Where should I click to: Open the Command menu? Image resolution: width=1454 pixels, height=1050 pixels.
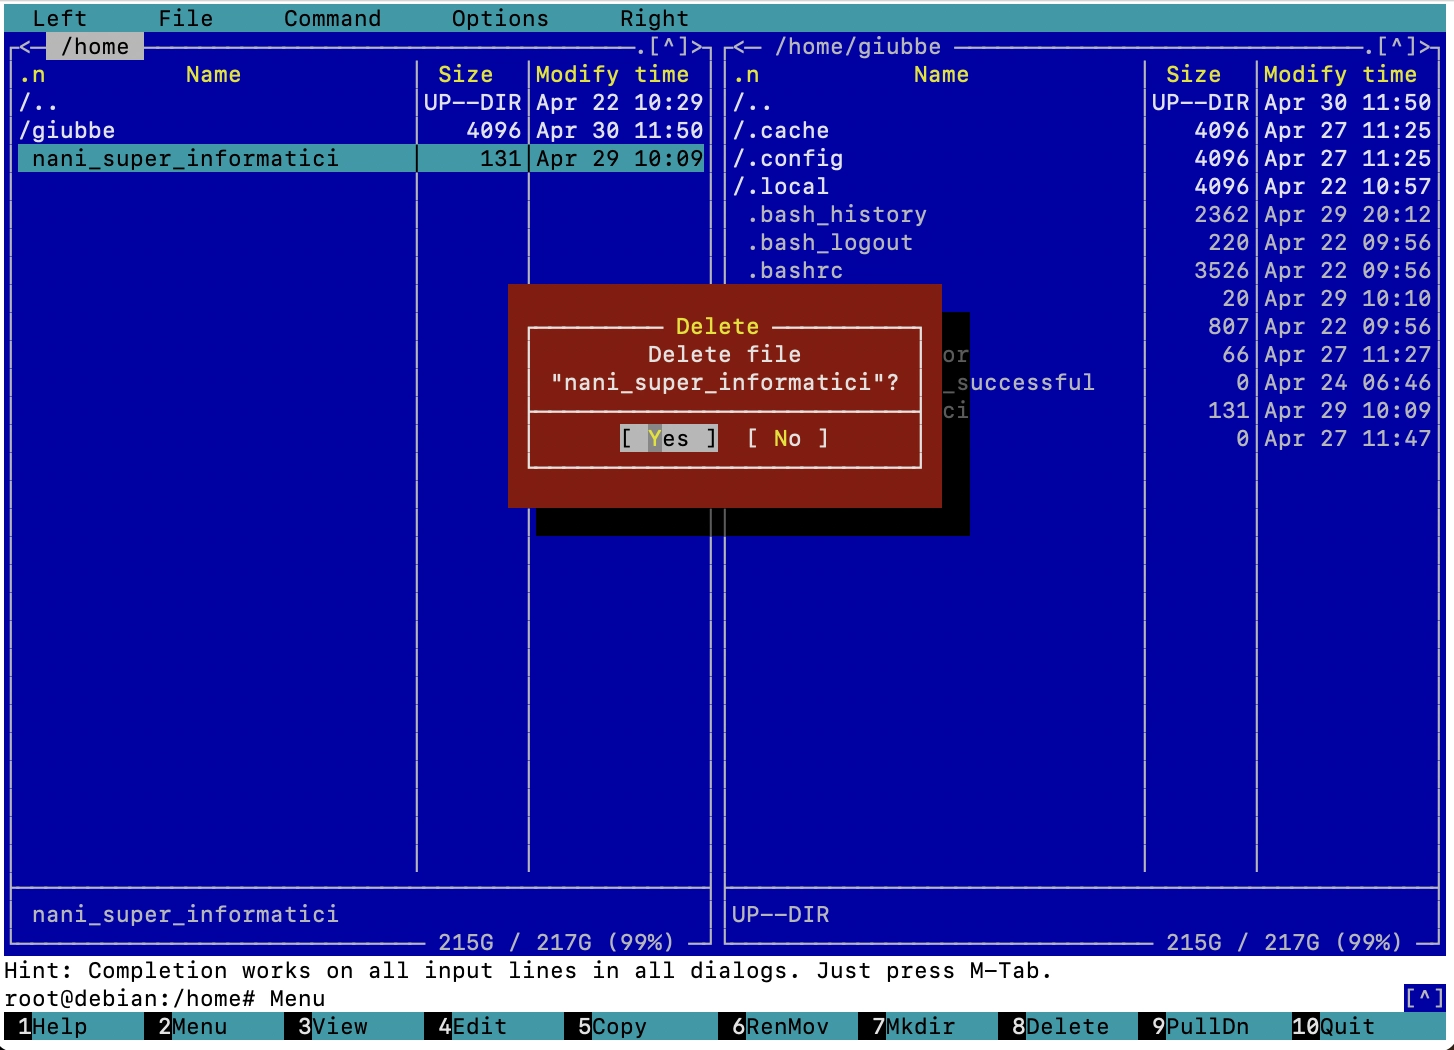pos(332,18)
